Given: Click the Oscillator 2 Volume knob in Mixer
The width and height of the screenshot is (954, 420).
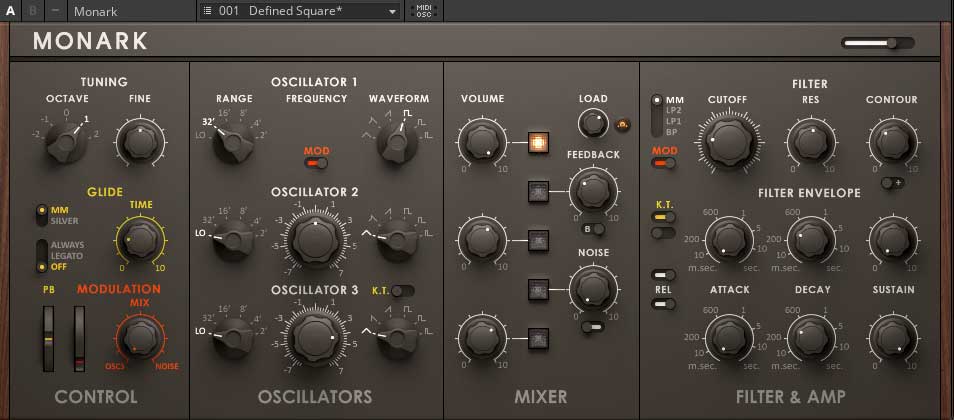Looking at the screenshot, I should pos(482,240).
